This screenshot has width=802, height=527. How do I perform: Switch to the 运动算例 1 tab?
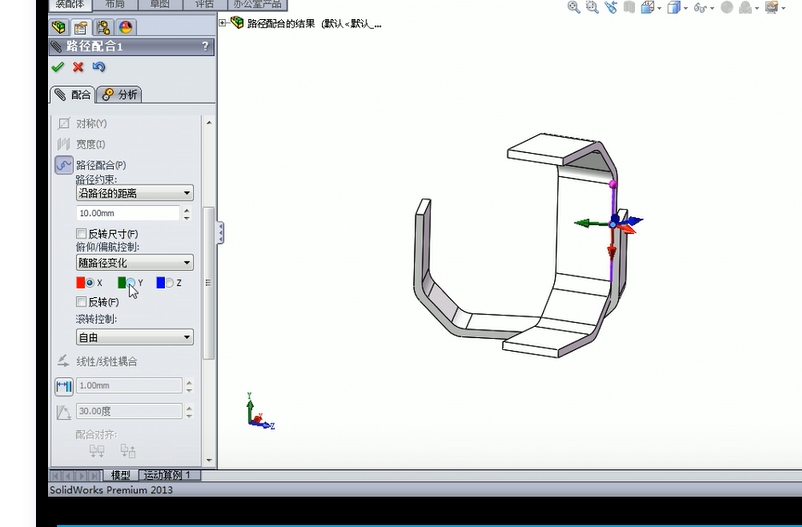pos(167,475)
